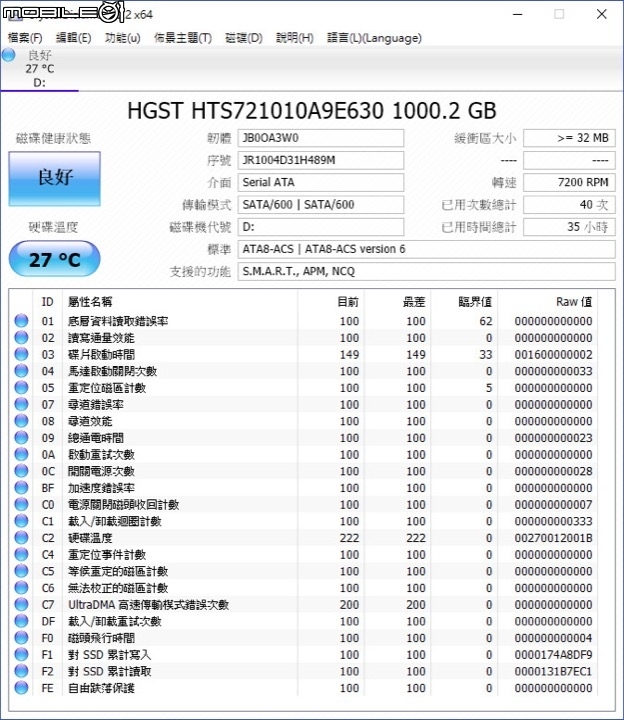The height and width of the screenshot is (720, 624).
Task: Click the status orb for attribute DF
Action: [x=21, y=621]
